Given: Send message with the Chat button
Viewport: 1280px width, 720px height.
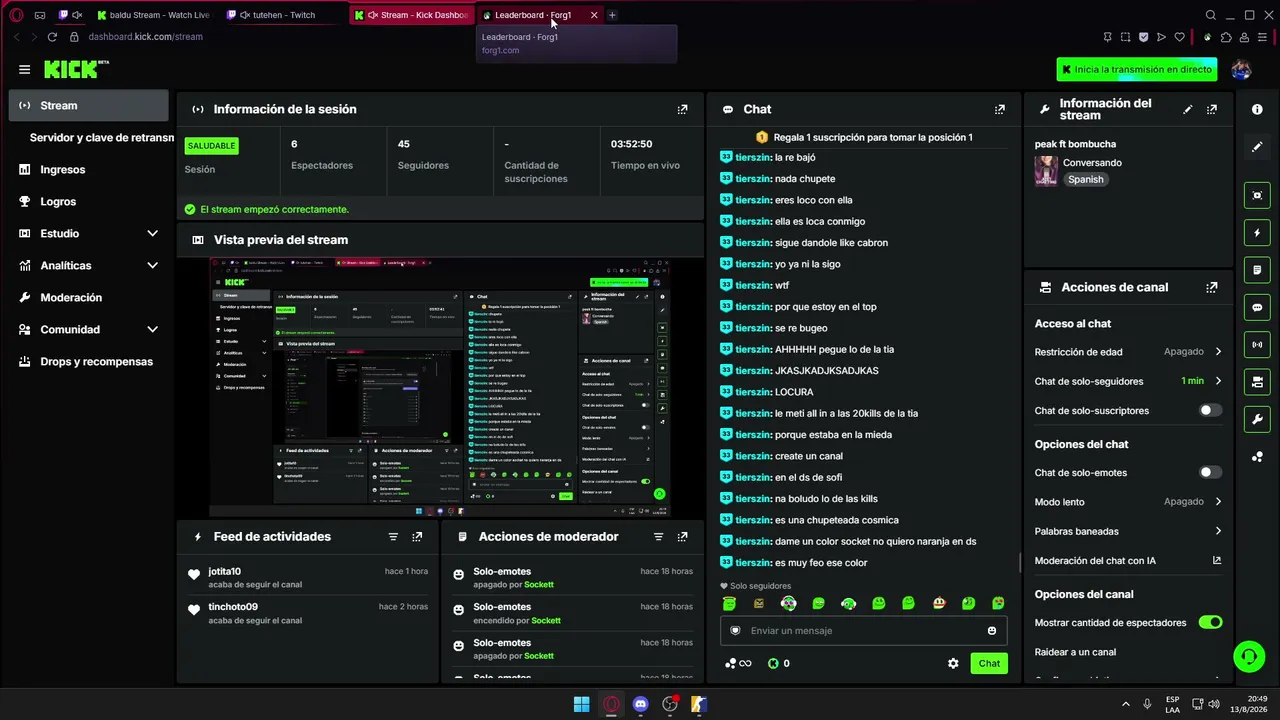Looking at the screenshot, I should click(x=989, y=663).
